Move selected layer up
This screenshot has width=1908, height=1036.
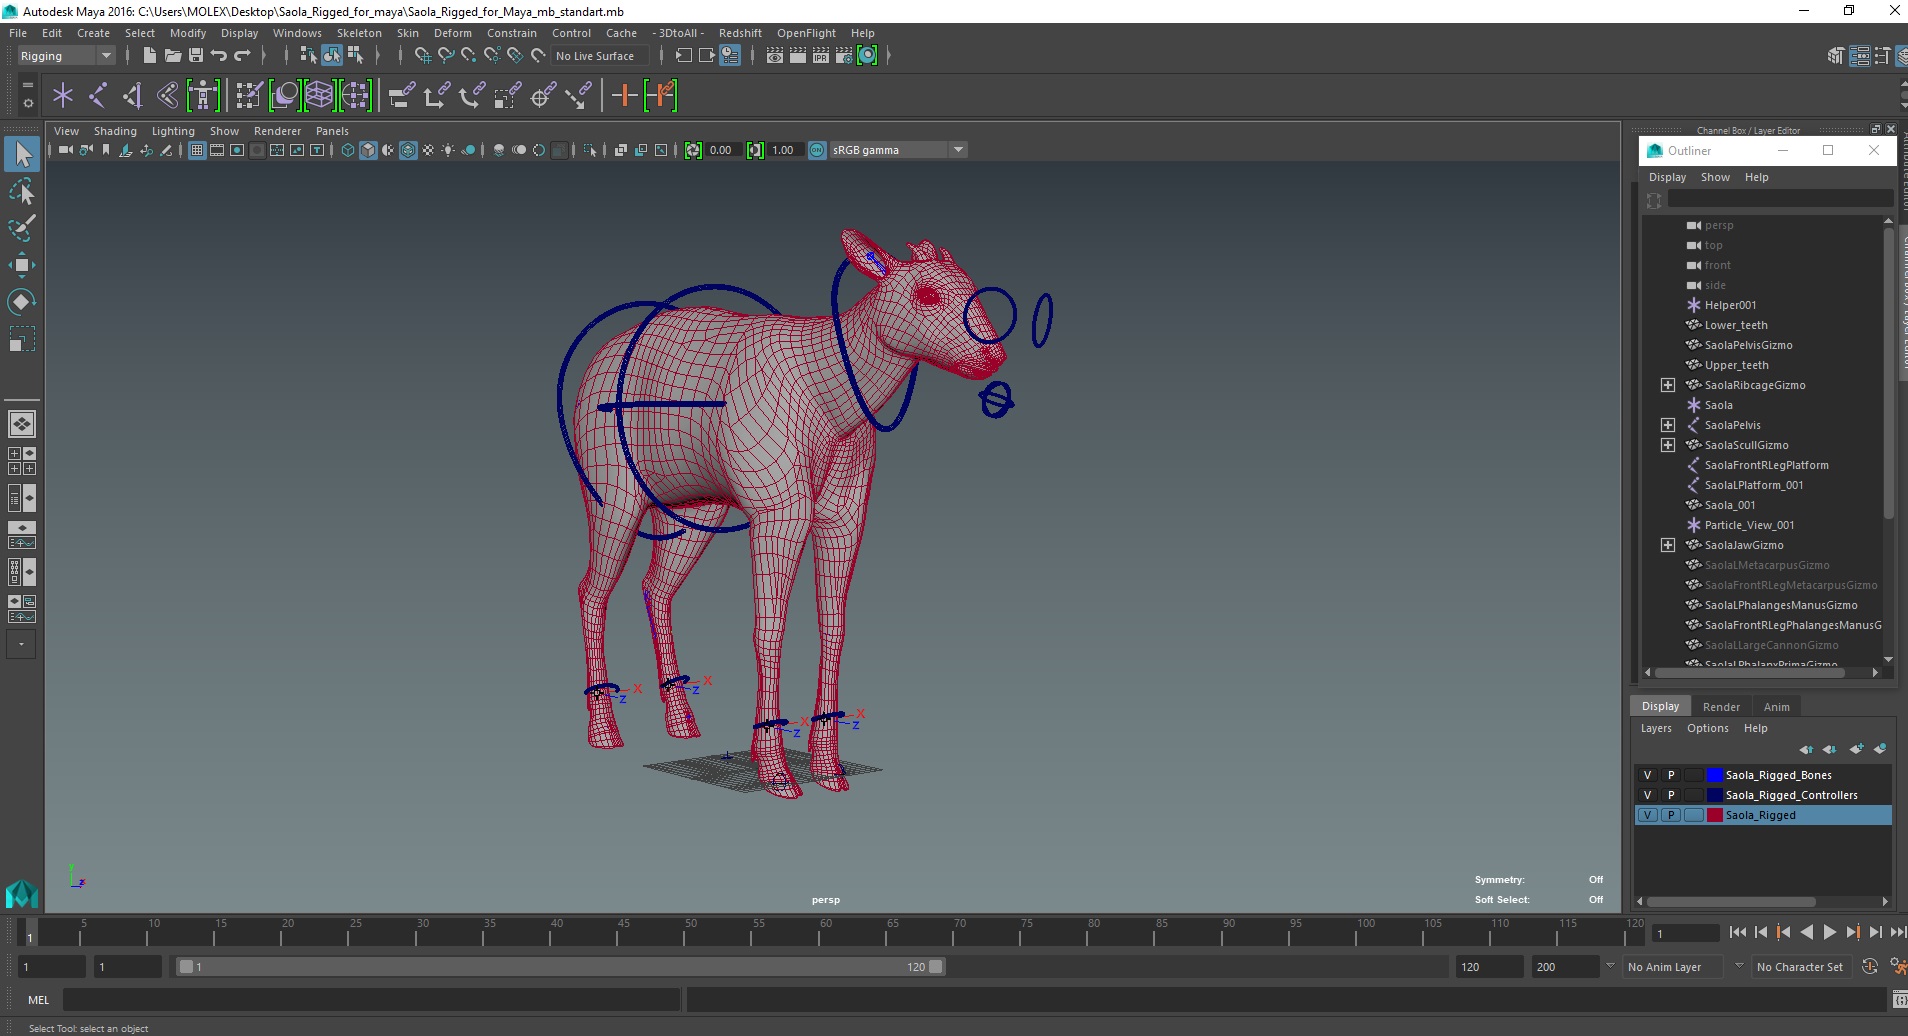click(x=1806, y=749)
